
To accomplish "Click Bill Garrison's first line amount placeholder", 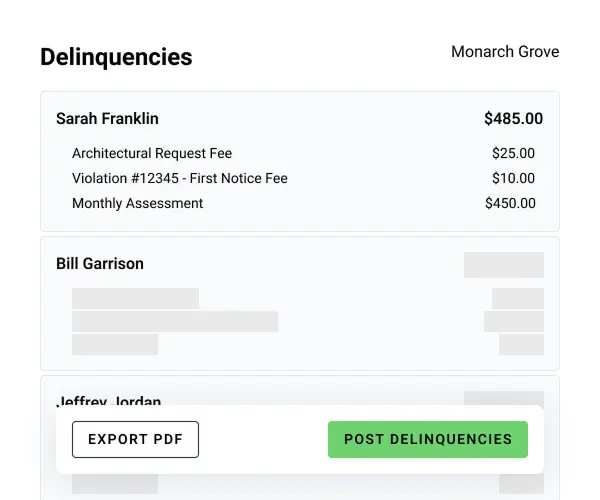I will [518, 298].
